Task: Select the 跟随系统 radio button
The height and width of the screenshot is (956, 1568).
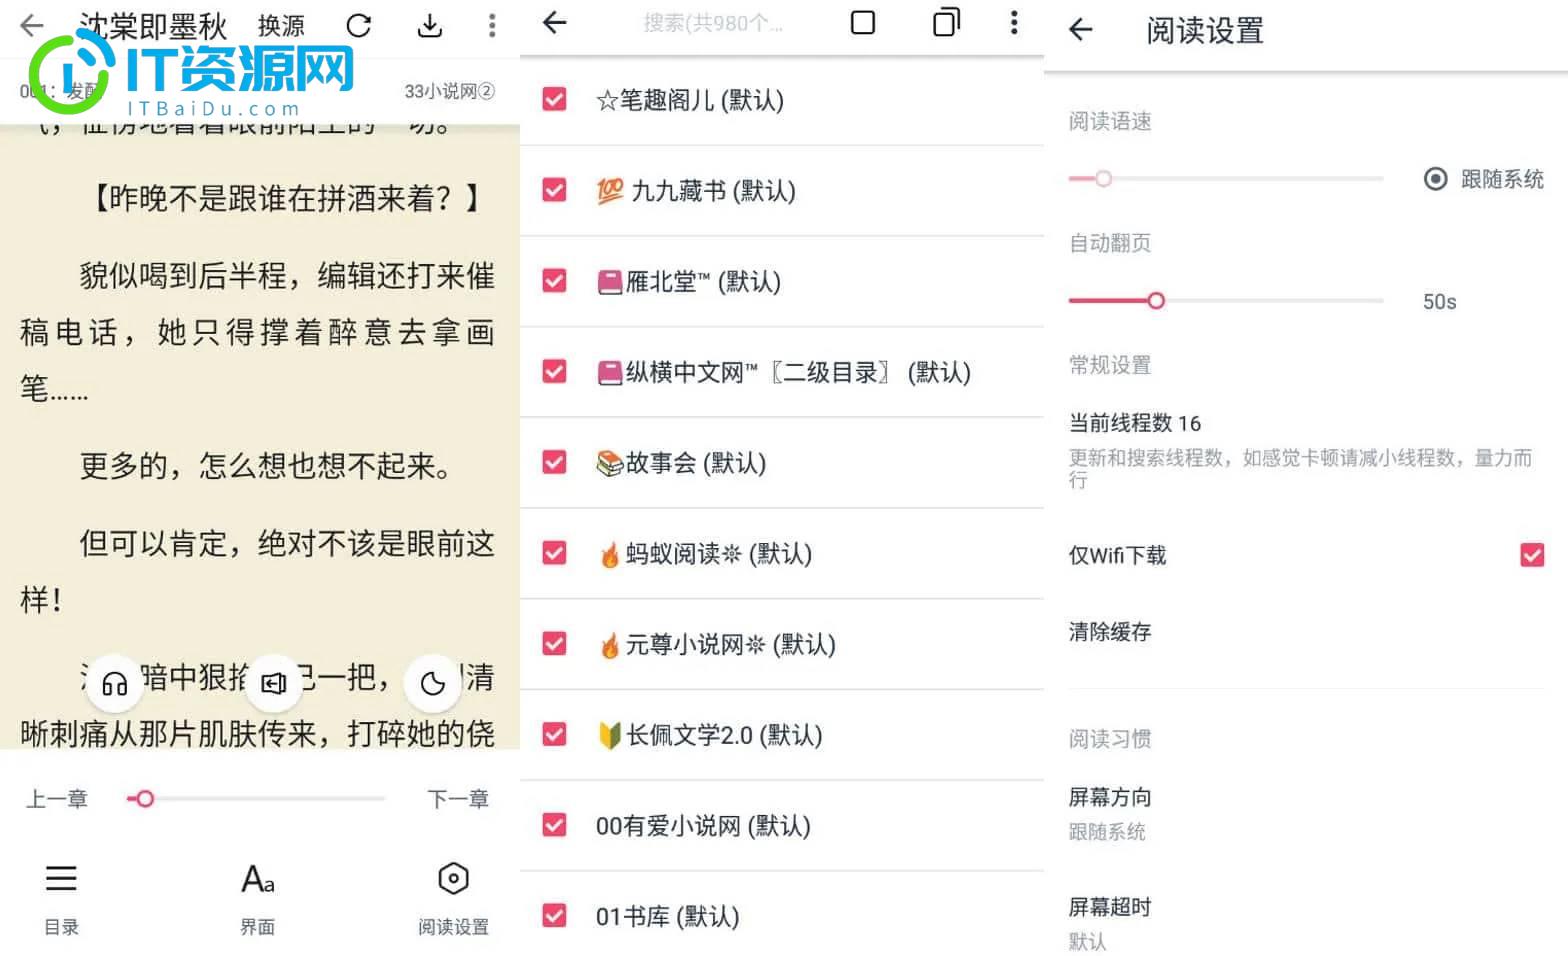Action: pyautogui.click(x=1435, y=179)
